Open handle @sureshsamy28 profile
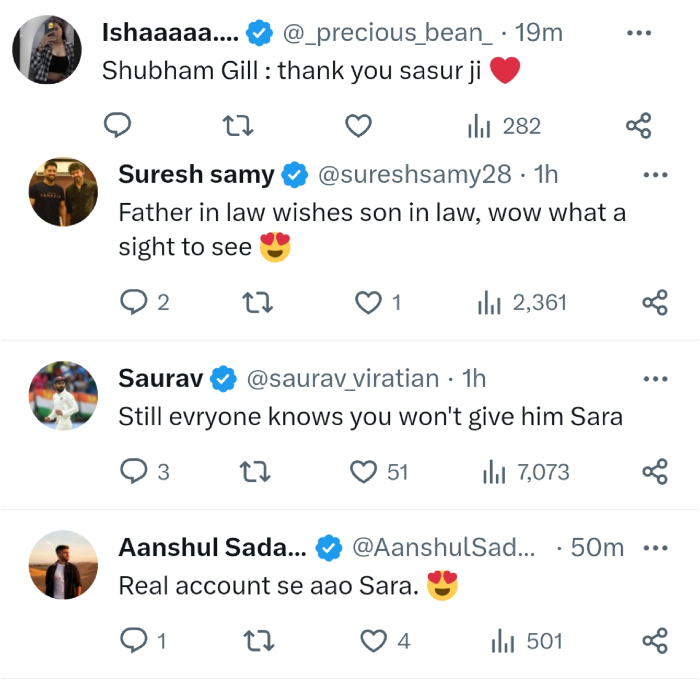Viewport: 700px width, 689px height. pyautogui.click(x=414, y=175)
